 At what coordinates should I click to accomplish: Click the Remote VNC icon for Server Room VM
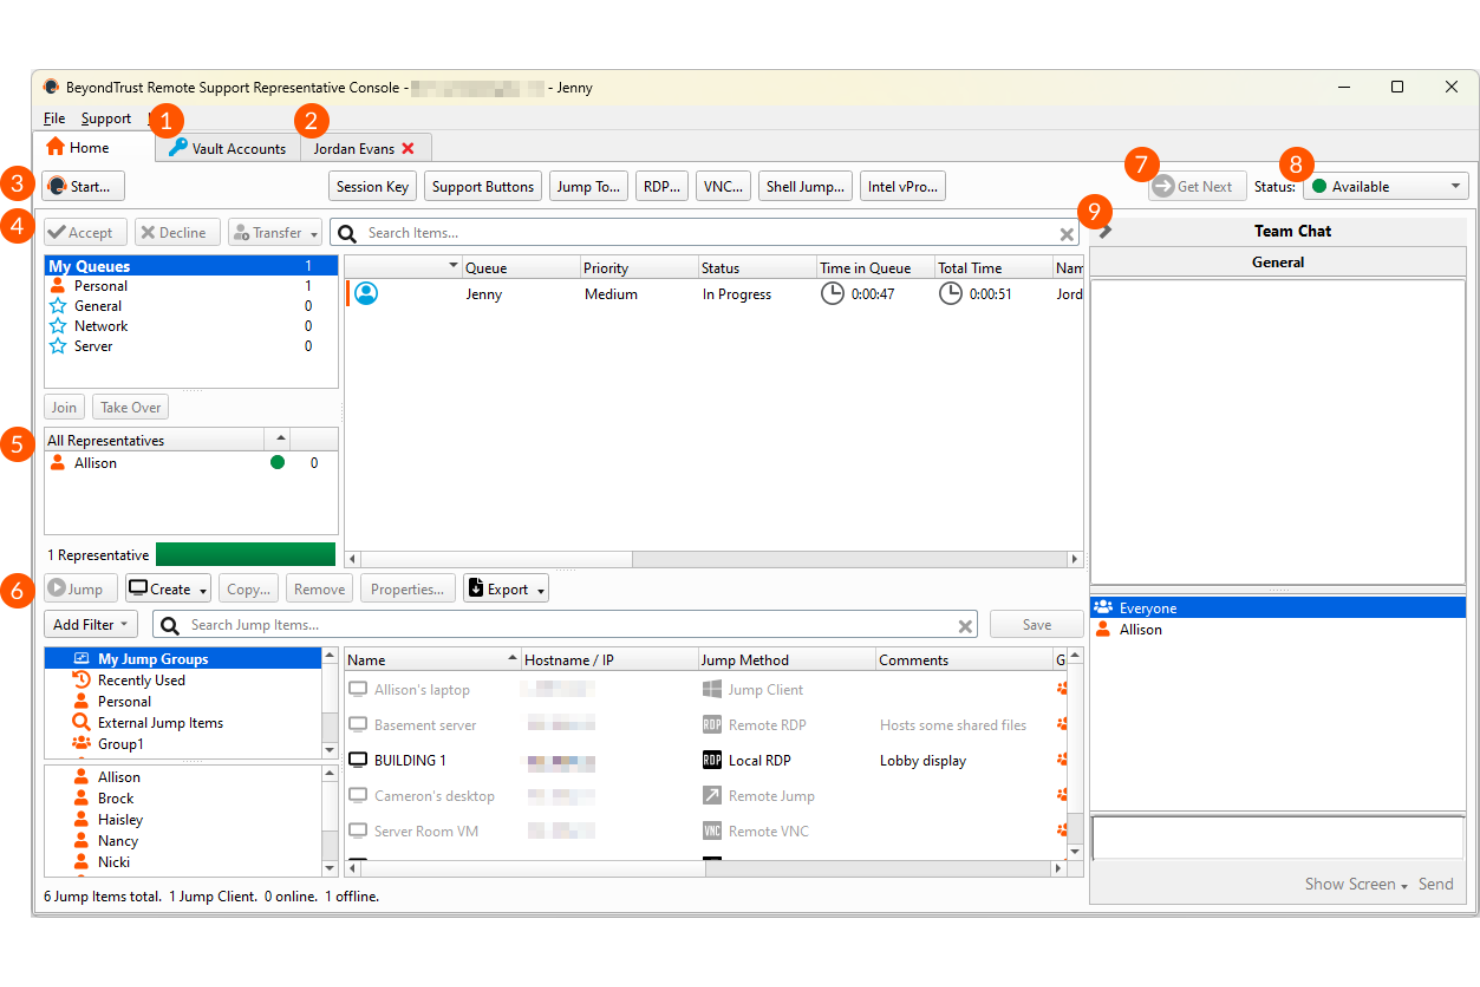[x=710, y=830]
